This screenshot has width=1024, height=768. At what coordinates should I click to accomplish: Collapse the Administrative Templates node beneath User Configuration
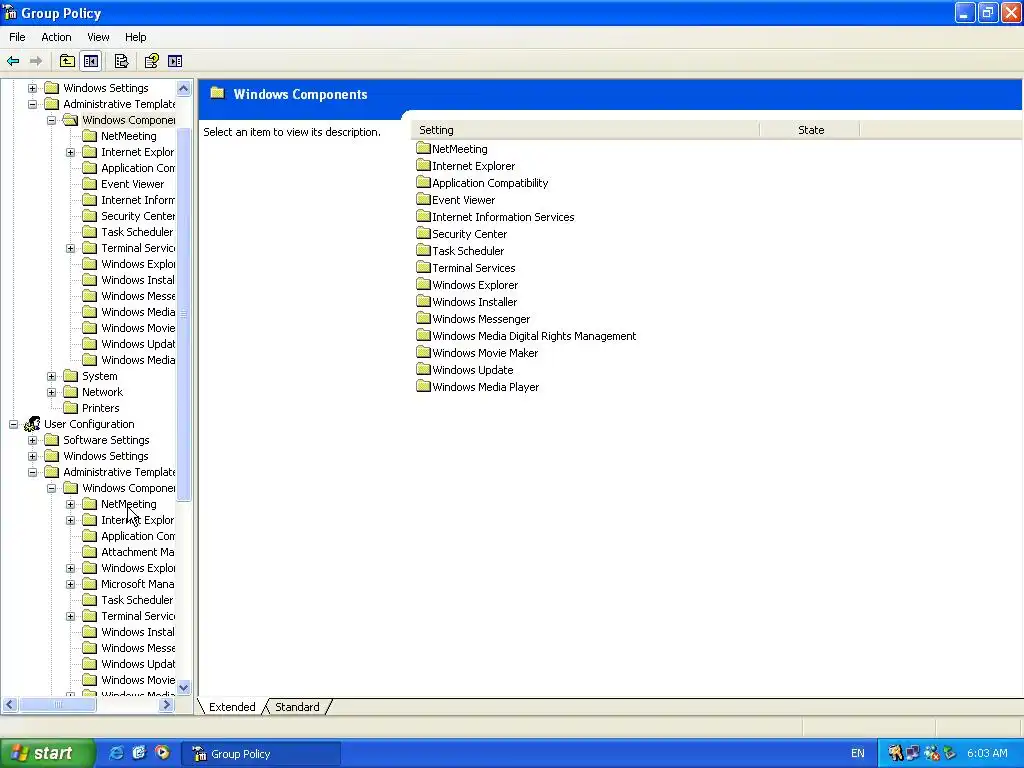pyautogui.click(x=33, y=472)
